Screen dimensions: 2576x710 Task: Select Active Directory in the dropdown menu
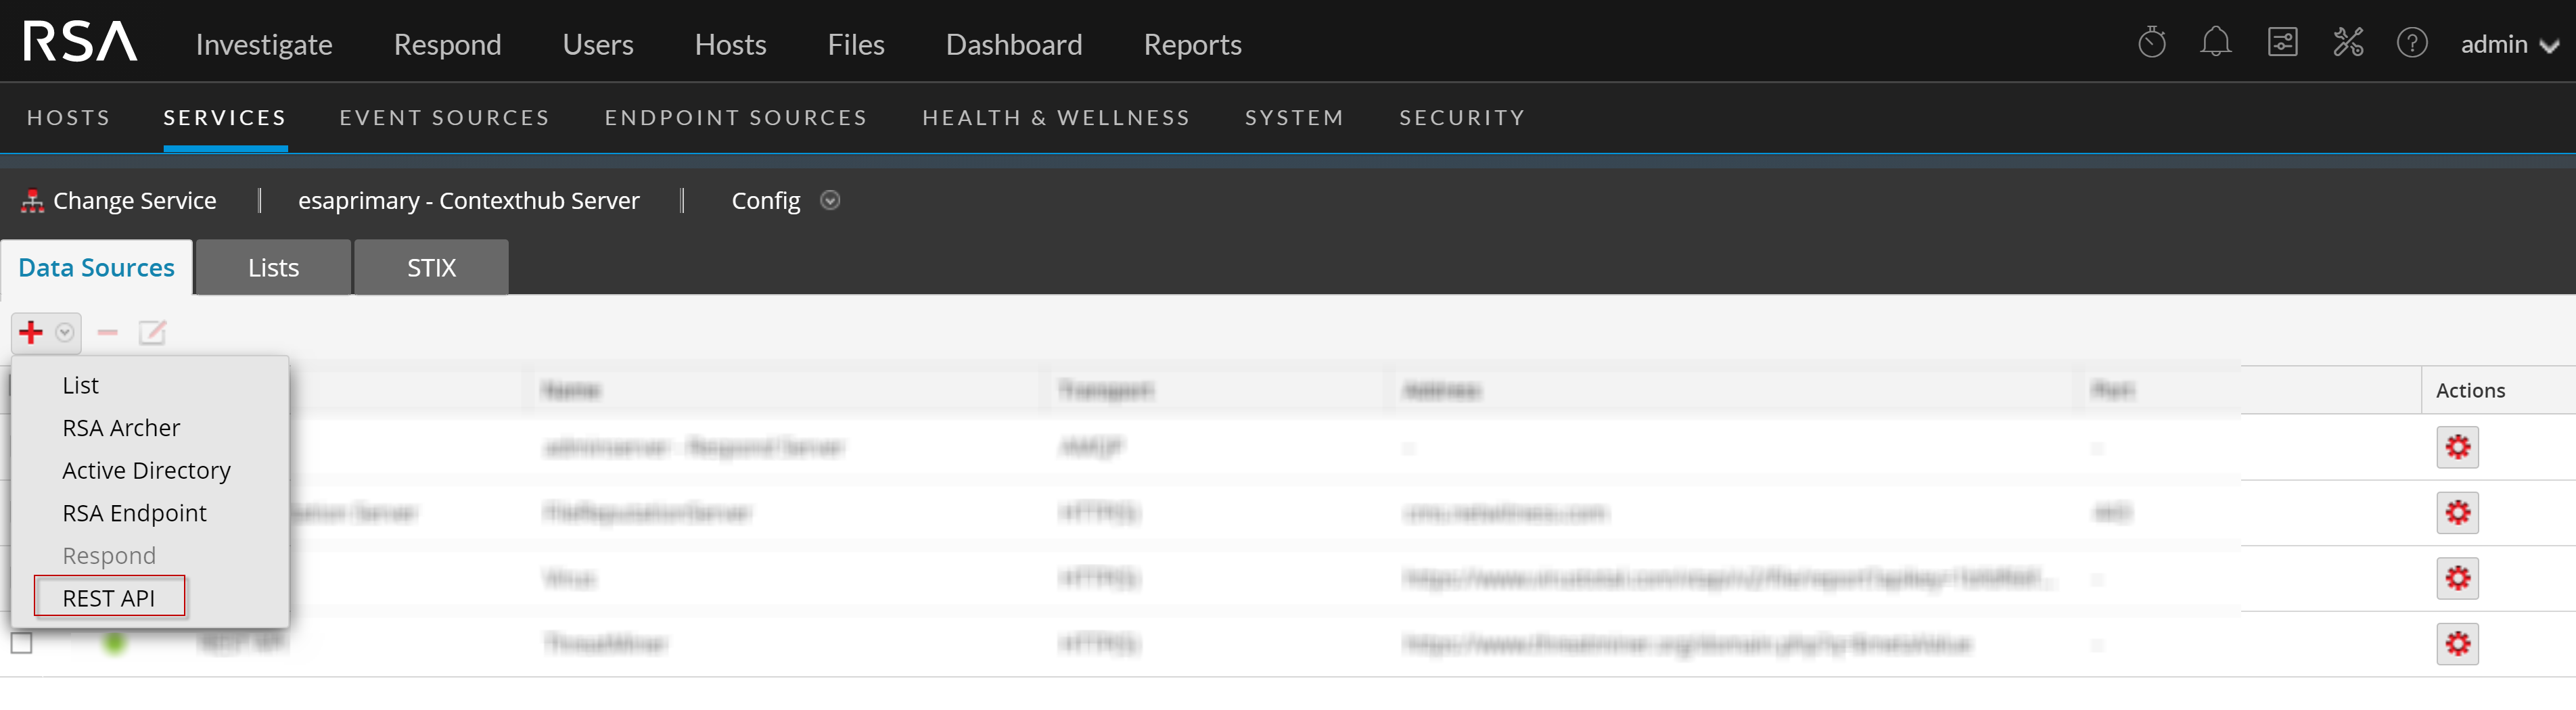pyautogui.click(x=146, y=470)
